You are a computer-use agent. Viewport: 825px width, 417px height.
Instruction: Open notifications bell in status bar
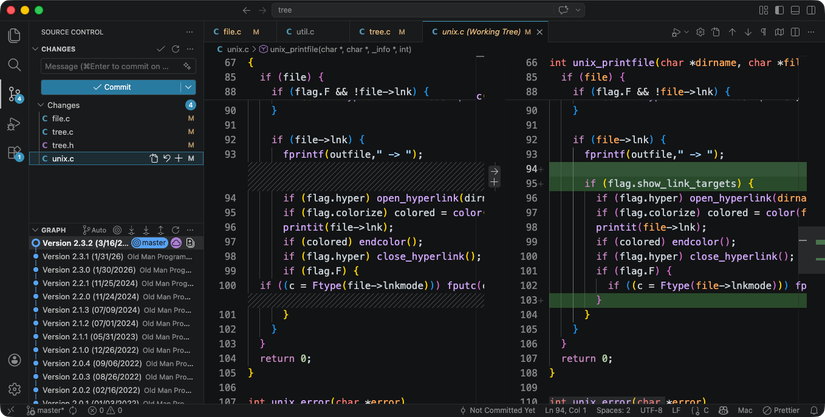click(x=814, y=410)
